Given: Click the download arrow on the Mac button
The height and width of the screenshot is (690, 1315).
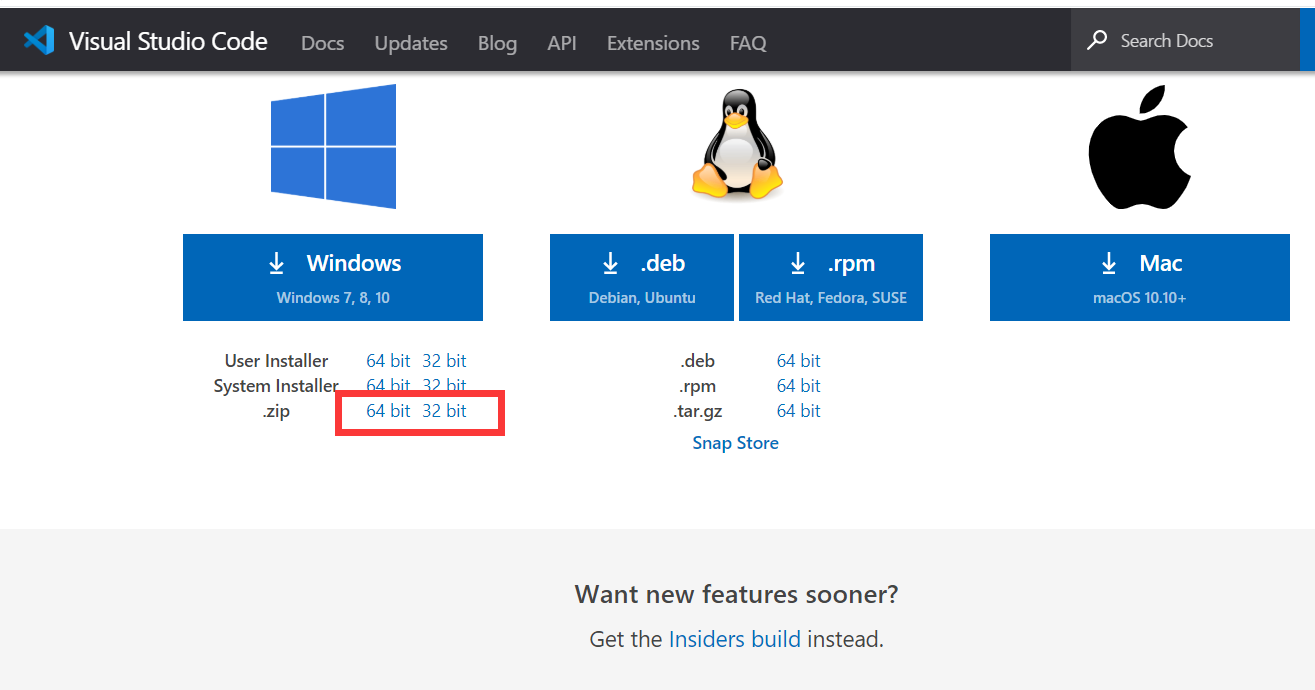Looking at the screenshot, I should pyautogui.click(x=1108, y=263).
